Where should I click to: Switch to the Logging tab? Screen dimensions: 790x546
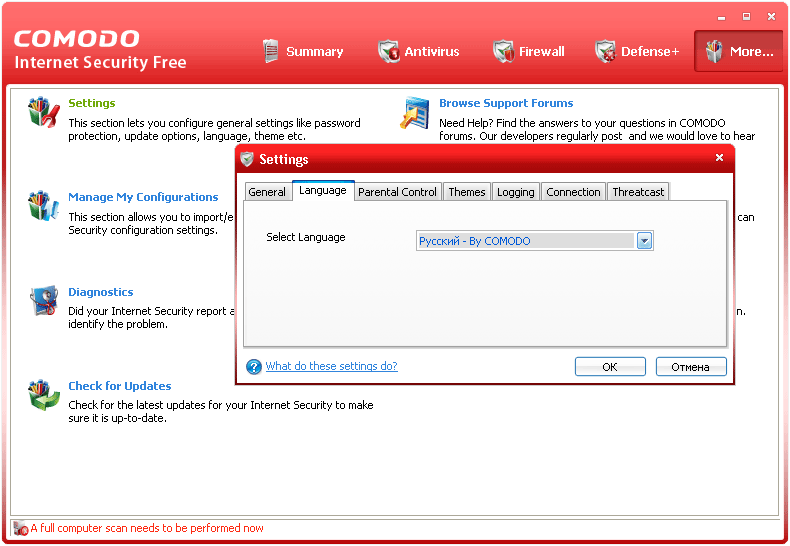pyautogui.click(x=515, y=192)
